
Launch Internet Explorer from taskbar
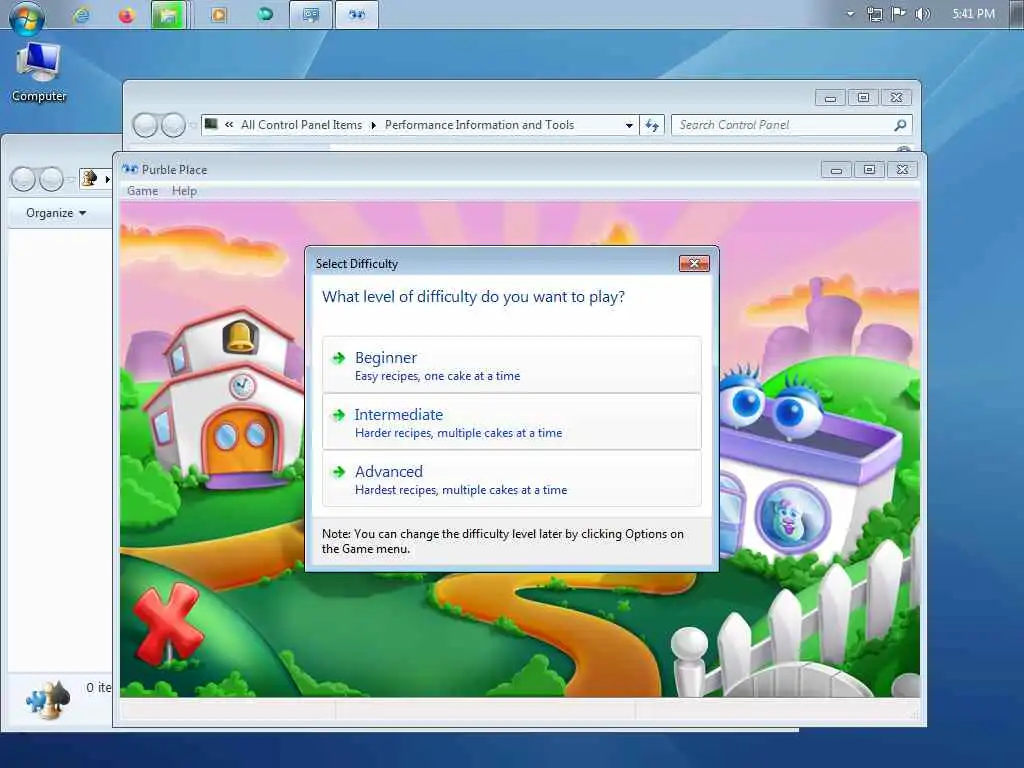pyautogui.click(x=82, y=14)
